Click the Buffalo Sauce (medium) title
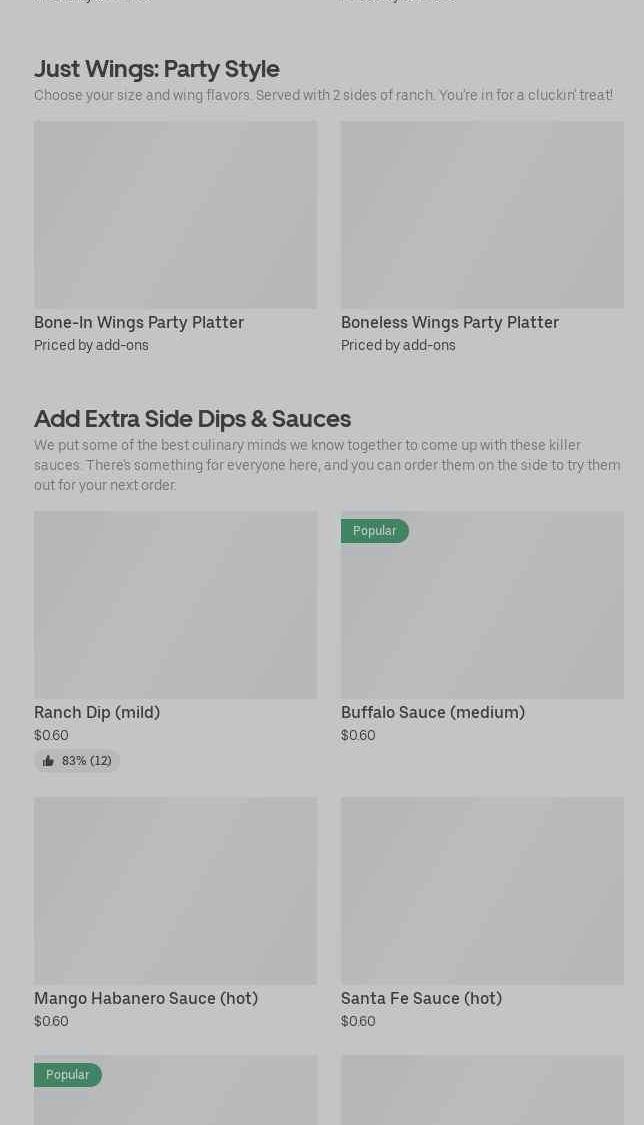 [433, 712]
